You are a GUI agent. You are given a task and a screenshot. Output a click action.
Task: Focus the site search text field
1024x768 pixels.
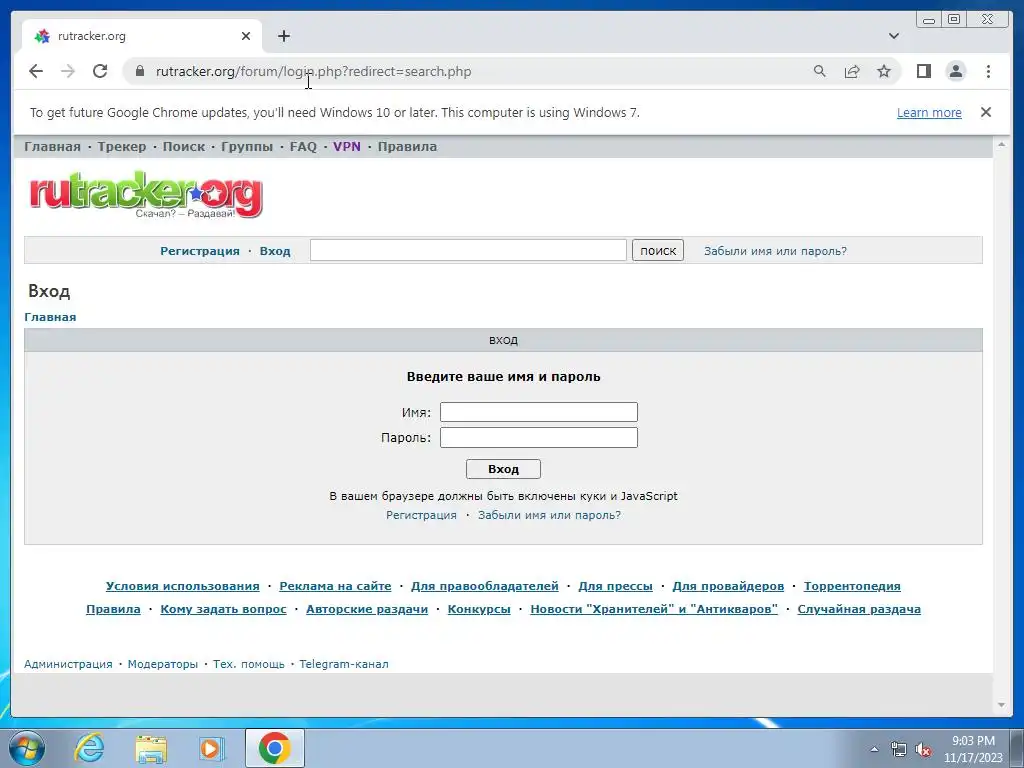(468, 250)
